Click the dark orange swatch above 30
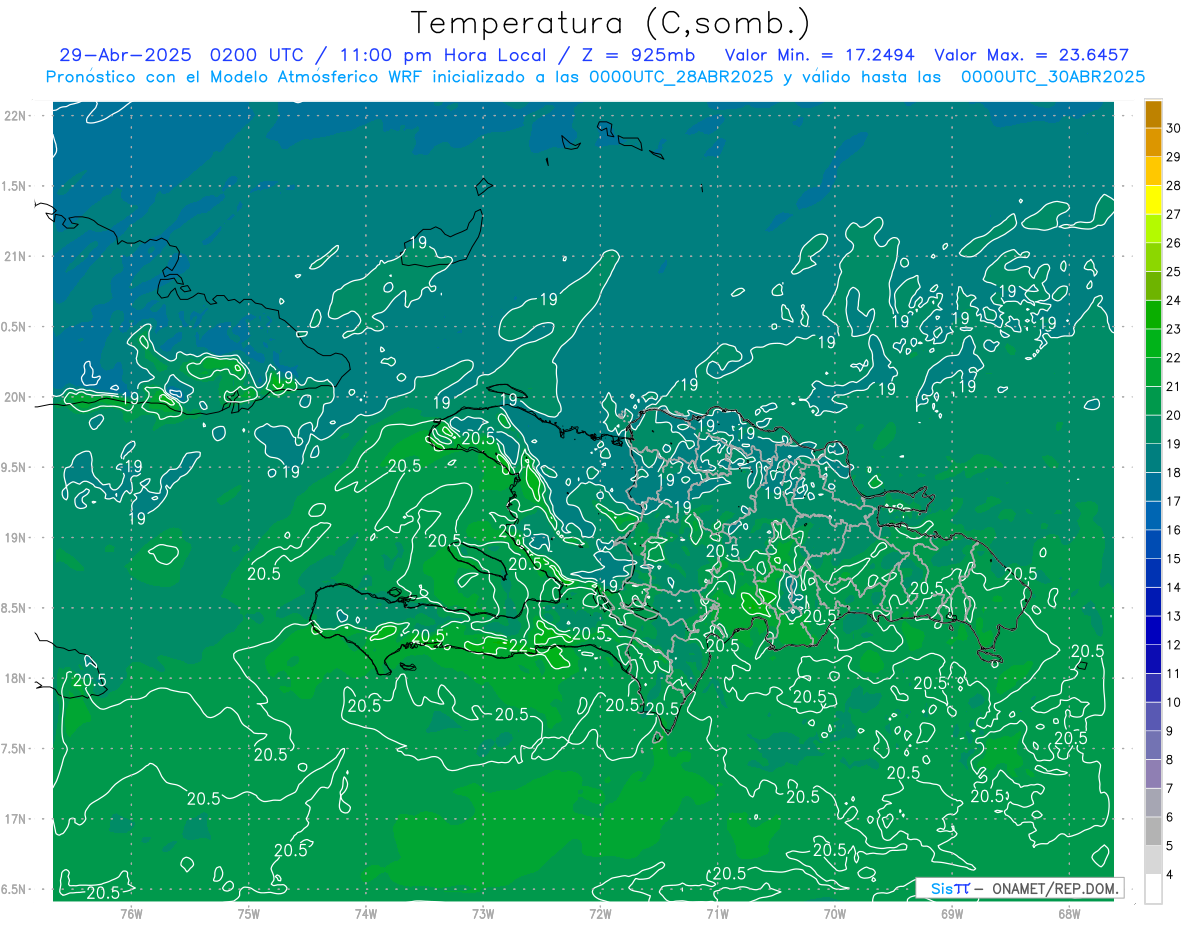The height and width of the screenshot is (927, 1200). click(1154, 114)
